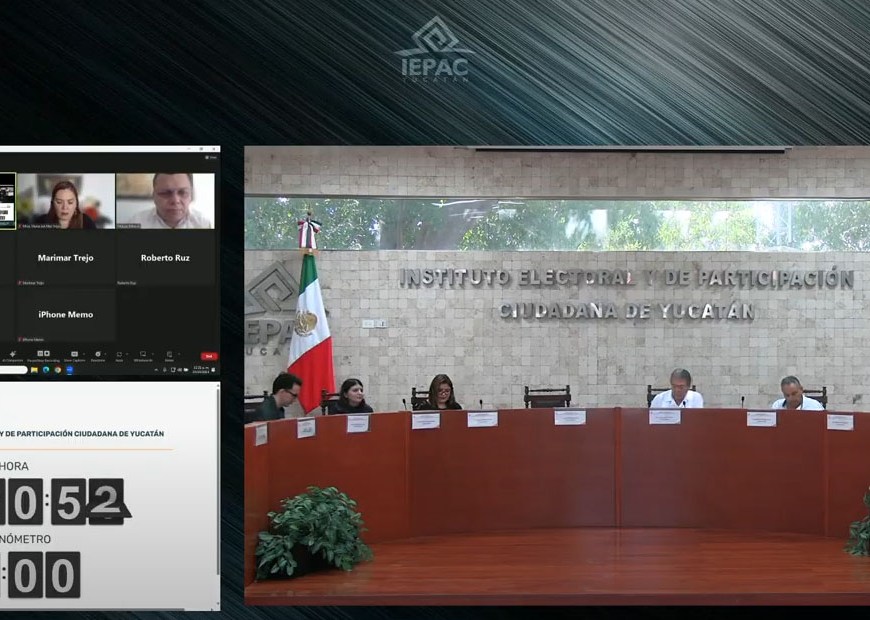This screenshot has height=620, width=870.
Task: Open the Whiteboards icon in Zoom
Action: [142, 355]
